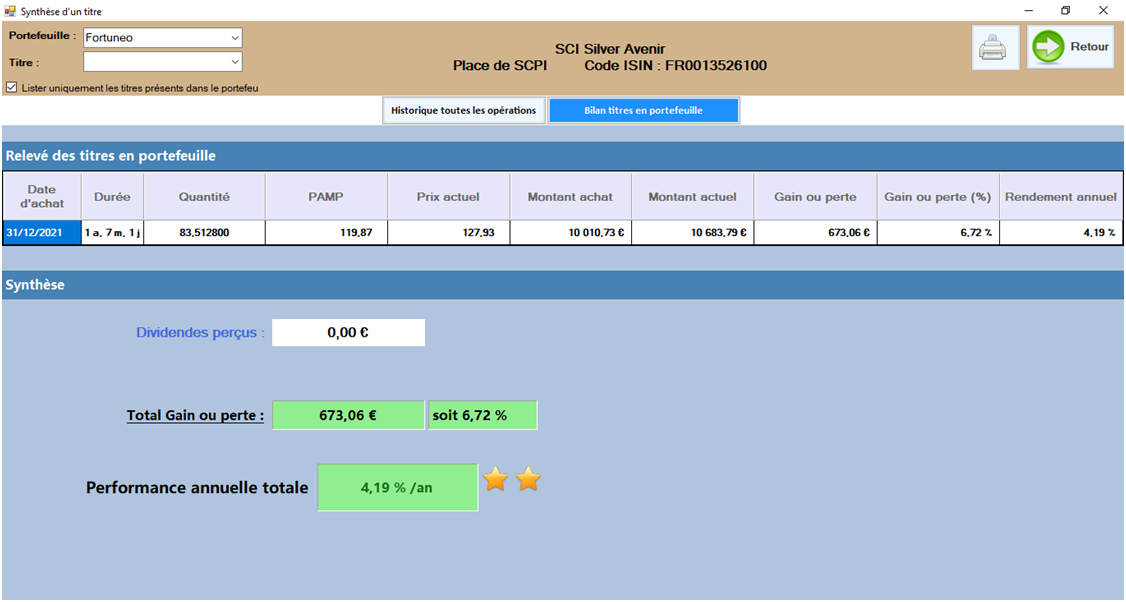Select 'Bilan titres en portefeuille' tab

tap(643, 111)
